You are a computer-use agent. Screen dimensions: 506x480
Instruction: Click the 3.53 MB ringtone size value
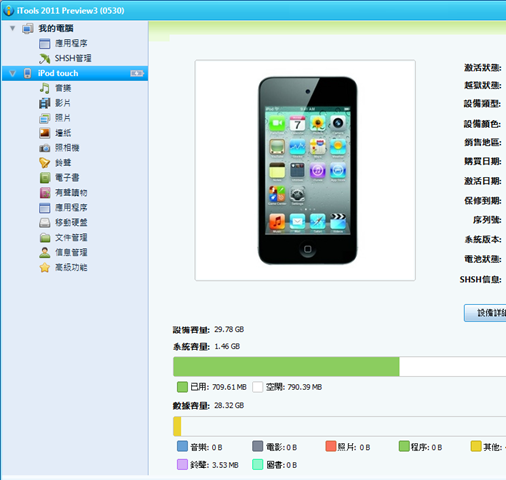pyautogui.click(x=224, y=465)
